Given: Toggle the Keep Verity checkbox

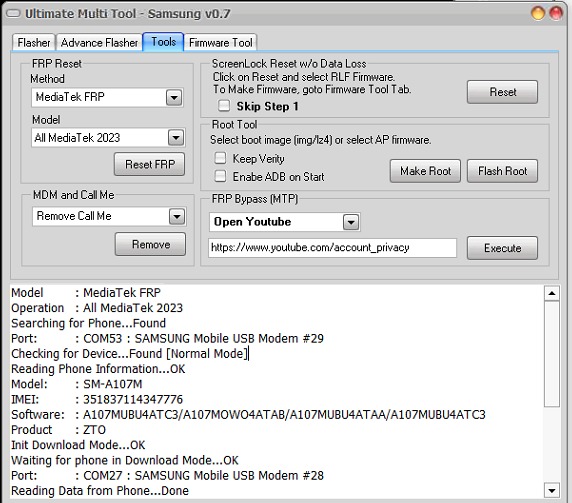Looking at the screenshot, I should tap(220, 158).
